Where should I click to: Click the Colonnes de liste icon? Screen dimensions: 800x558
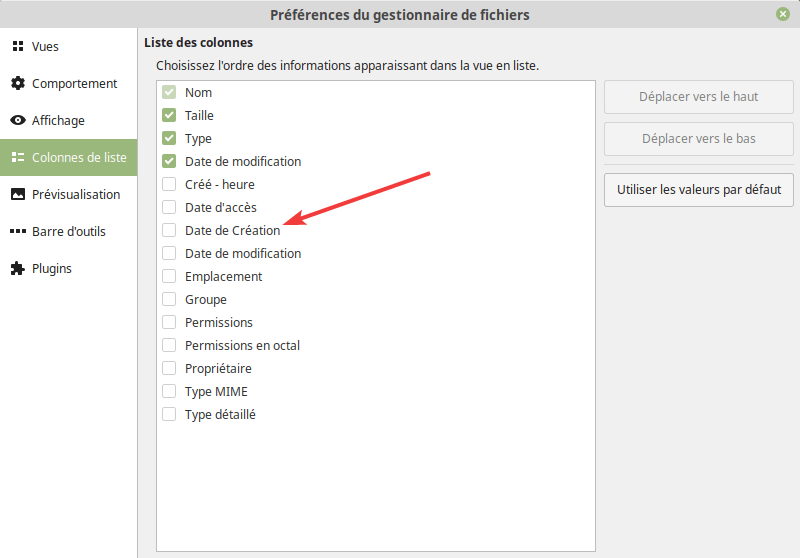17,158
